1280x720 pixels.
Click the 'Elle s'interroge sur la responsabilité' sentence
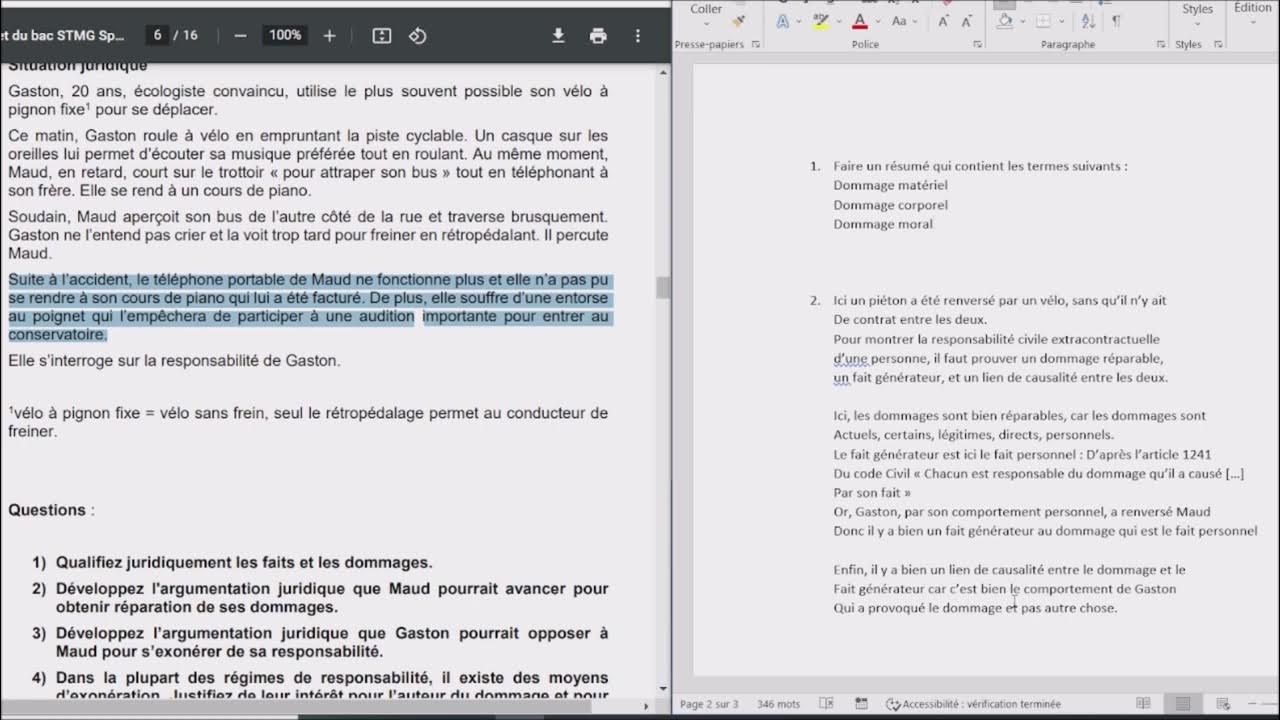pos(174,361)
